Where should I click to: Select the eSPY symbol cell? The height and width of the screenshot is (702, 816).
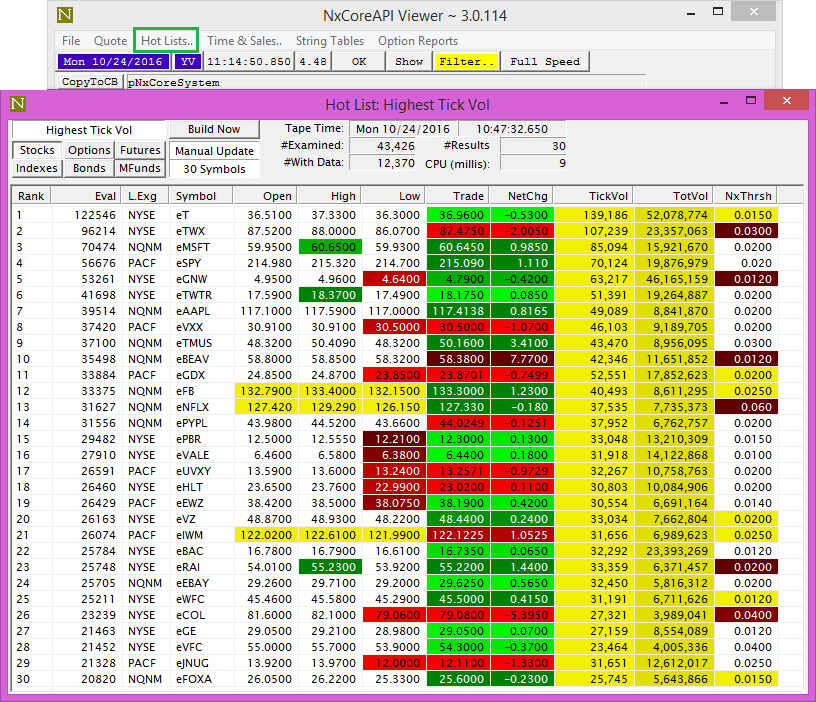coord(201,263)
